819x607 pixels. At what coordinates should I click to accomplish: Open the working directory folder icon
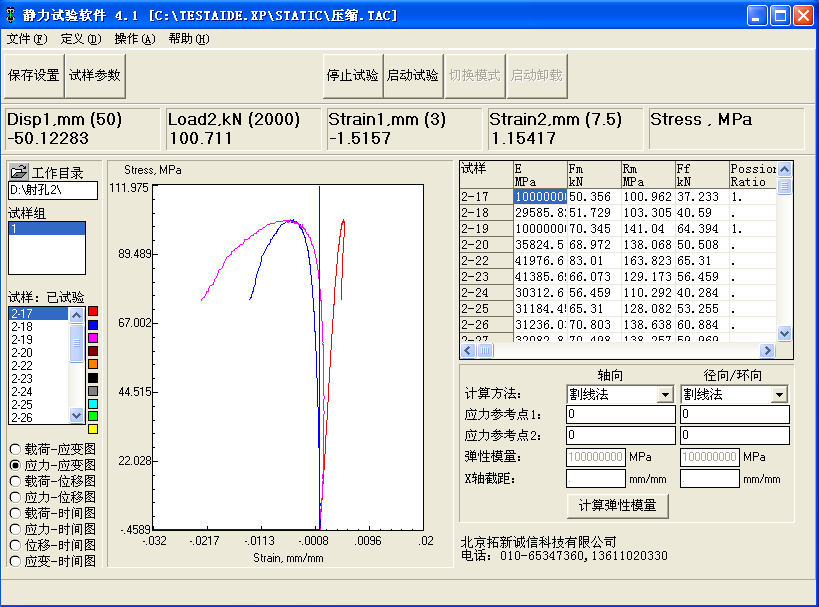[x=18, y=171]
